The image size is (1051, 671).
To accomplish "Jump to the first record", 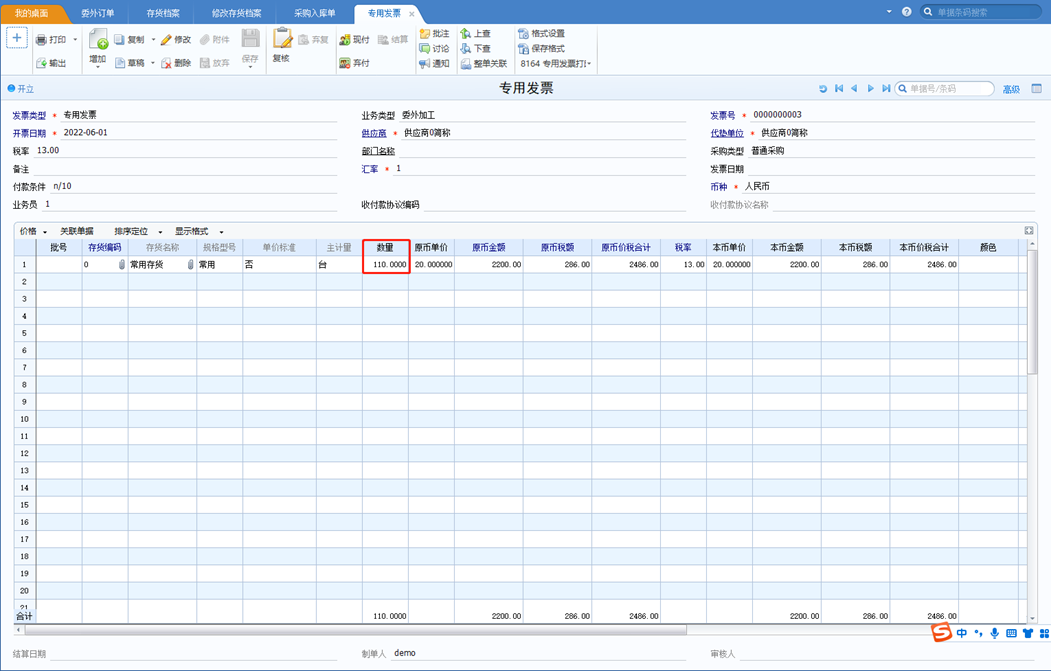I will point(839,88).
